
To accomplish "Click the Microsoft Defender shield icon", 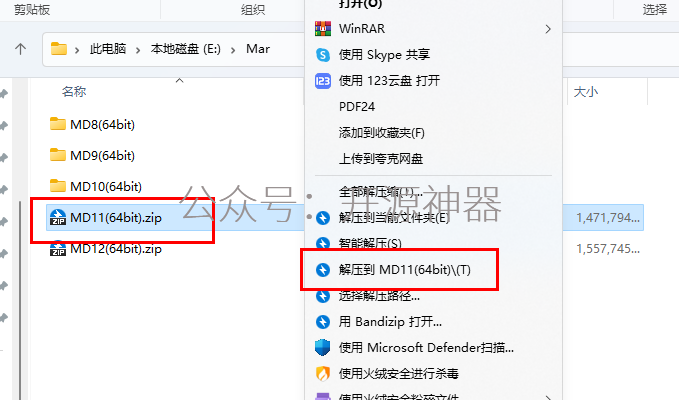I will 323,347.
